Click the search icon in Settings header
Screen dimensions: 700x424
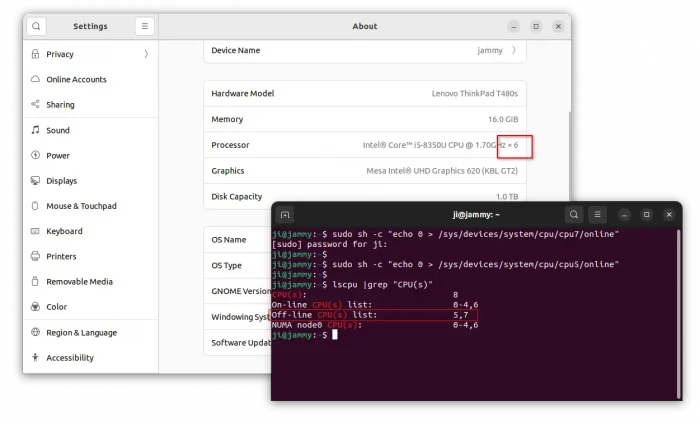tap(37, 26)
